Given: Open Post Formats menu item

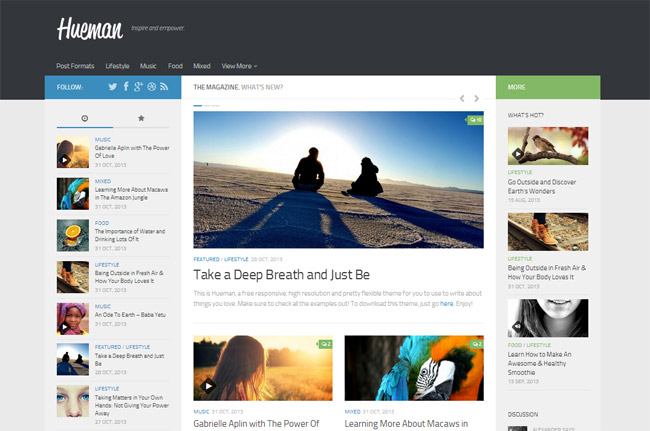Looking at the screenshot, I should coord(75,66).
